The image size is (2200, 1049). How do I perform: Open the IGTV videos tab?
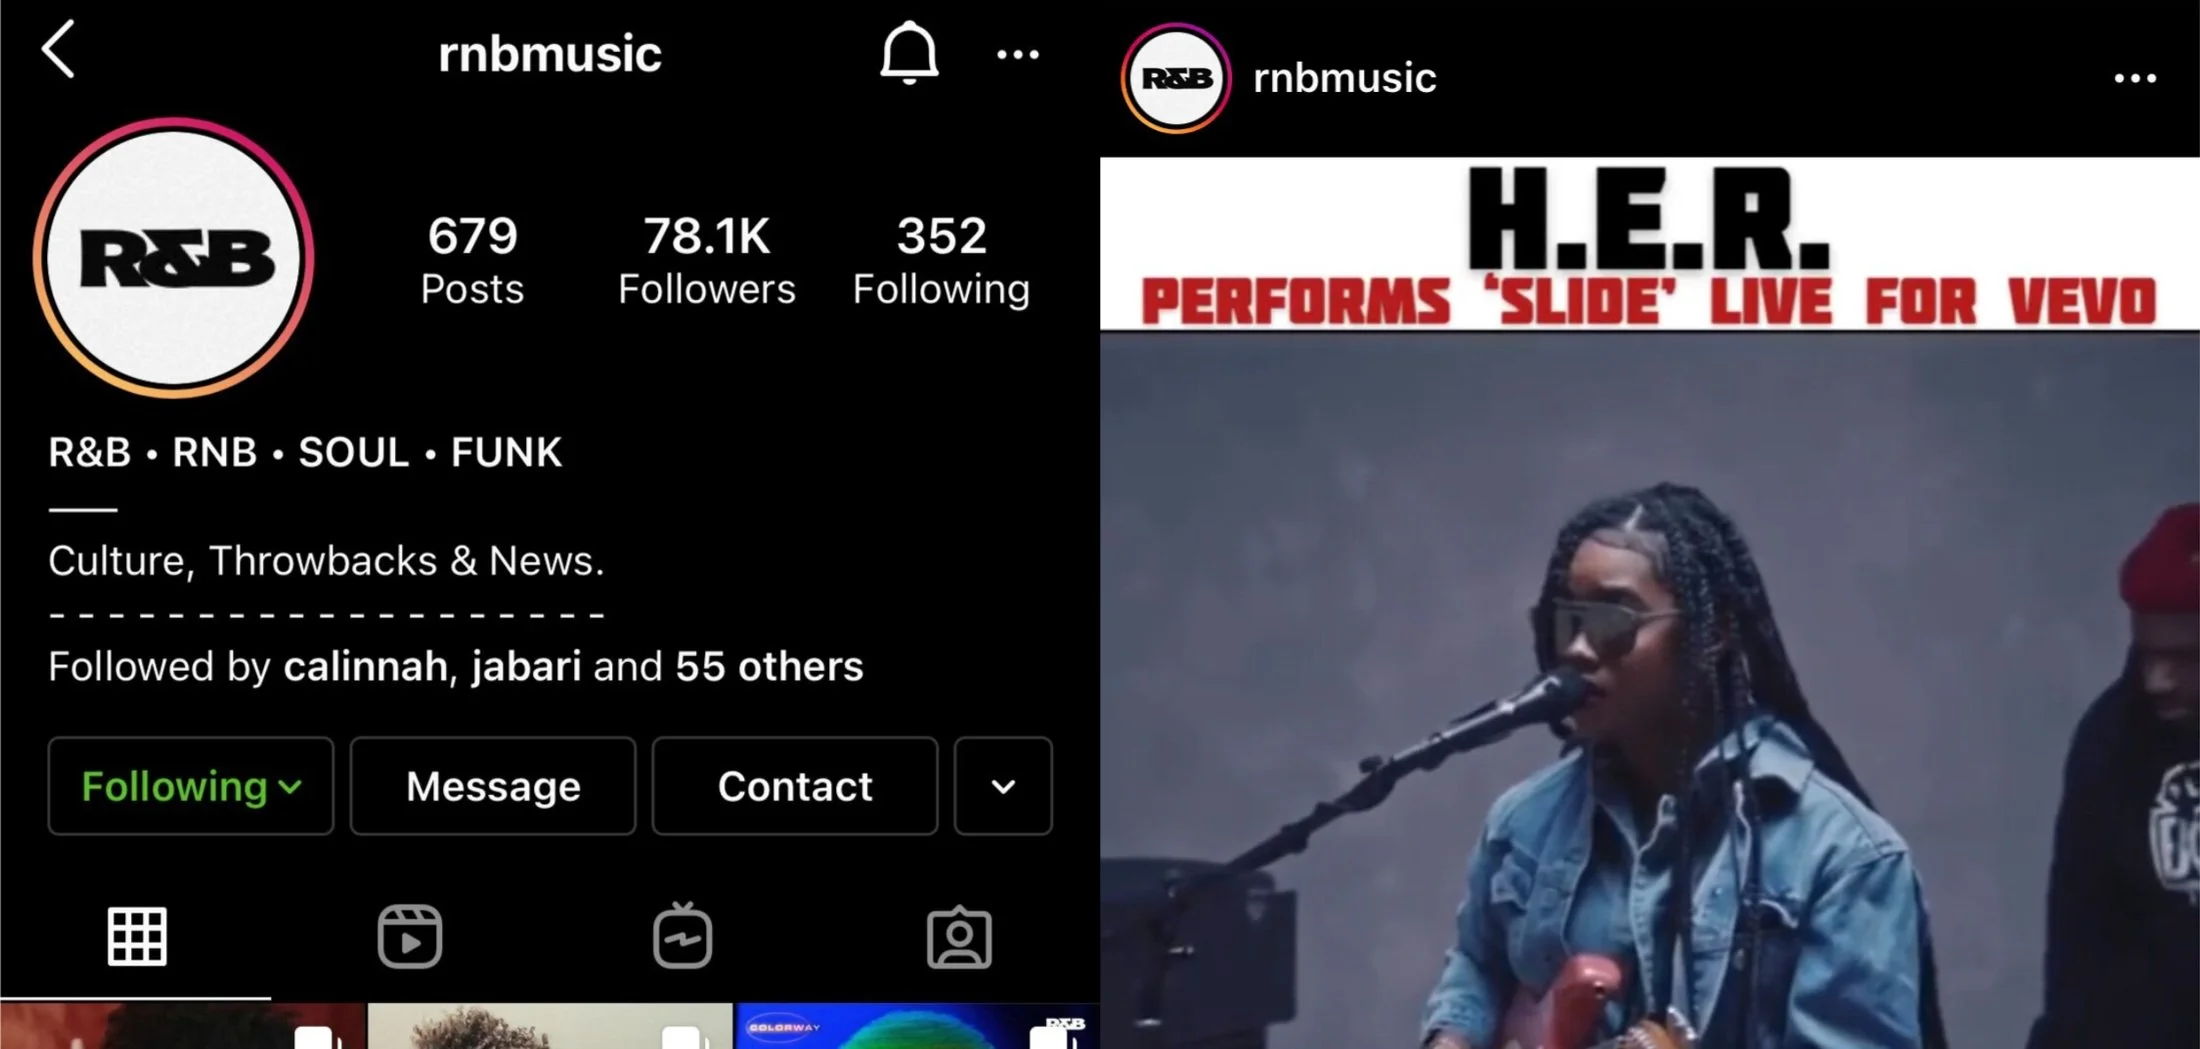pos(683,936)
